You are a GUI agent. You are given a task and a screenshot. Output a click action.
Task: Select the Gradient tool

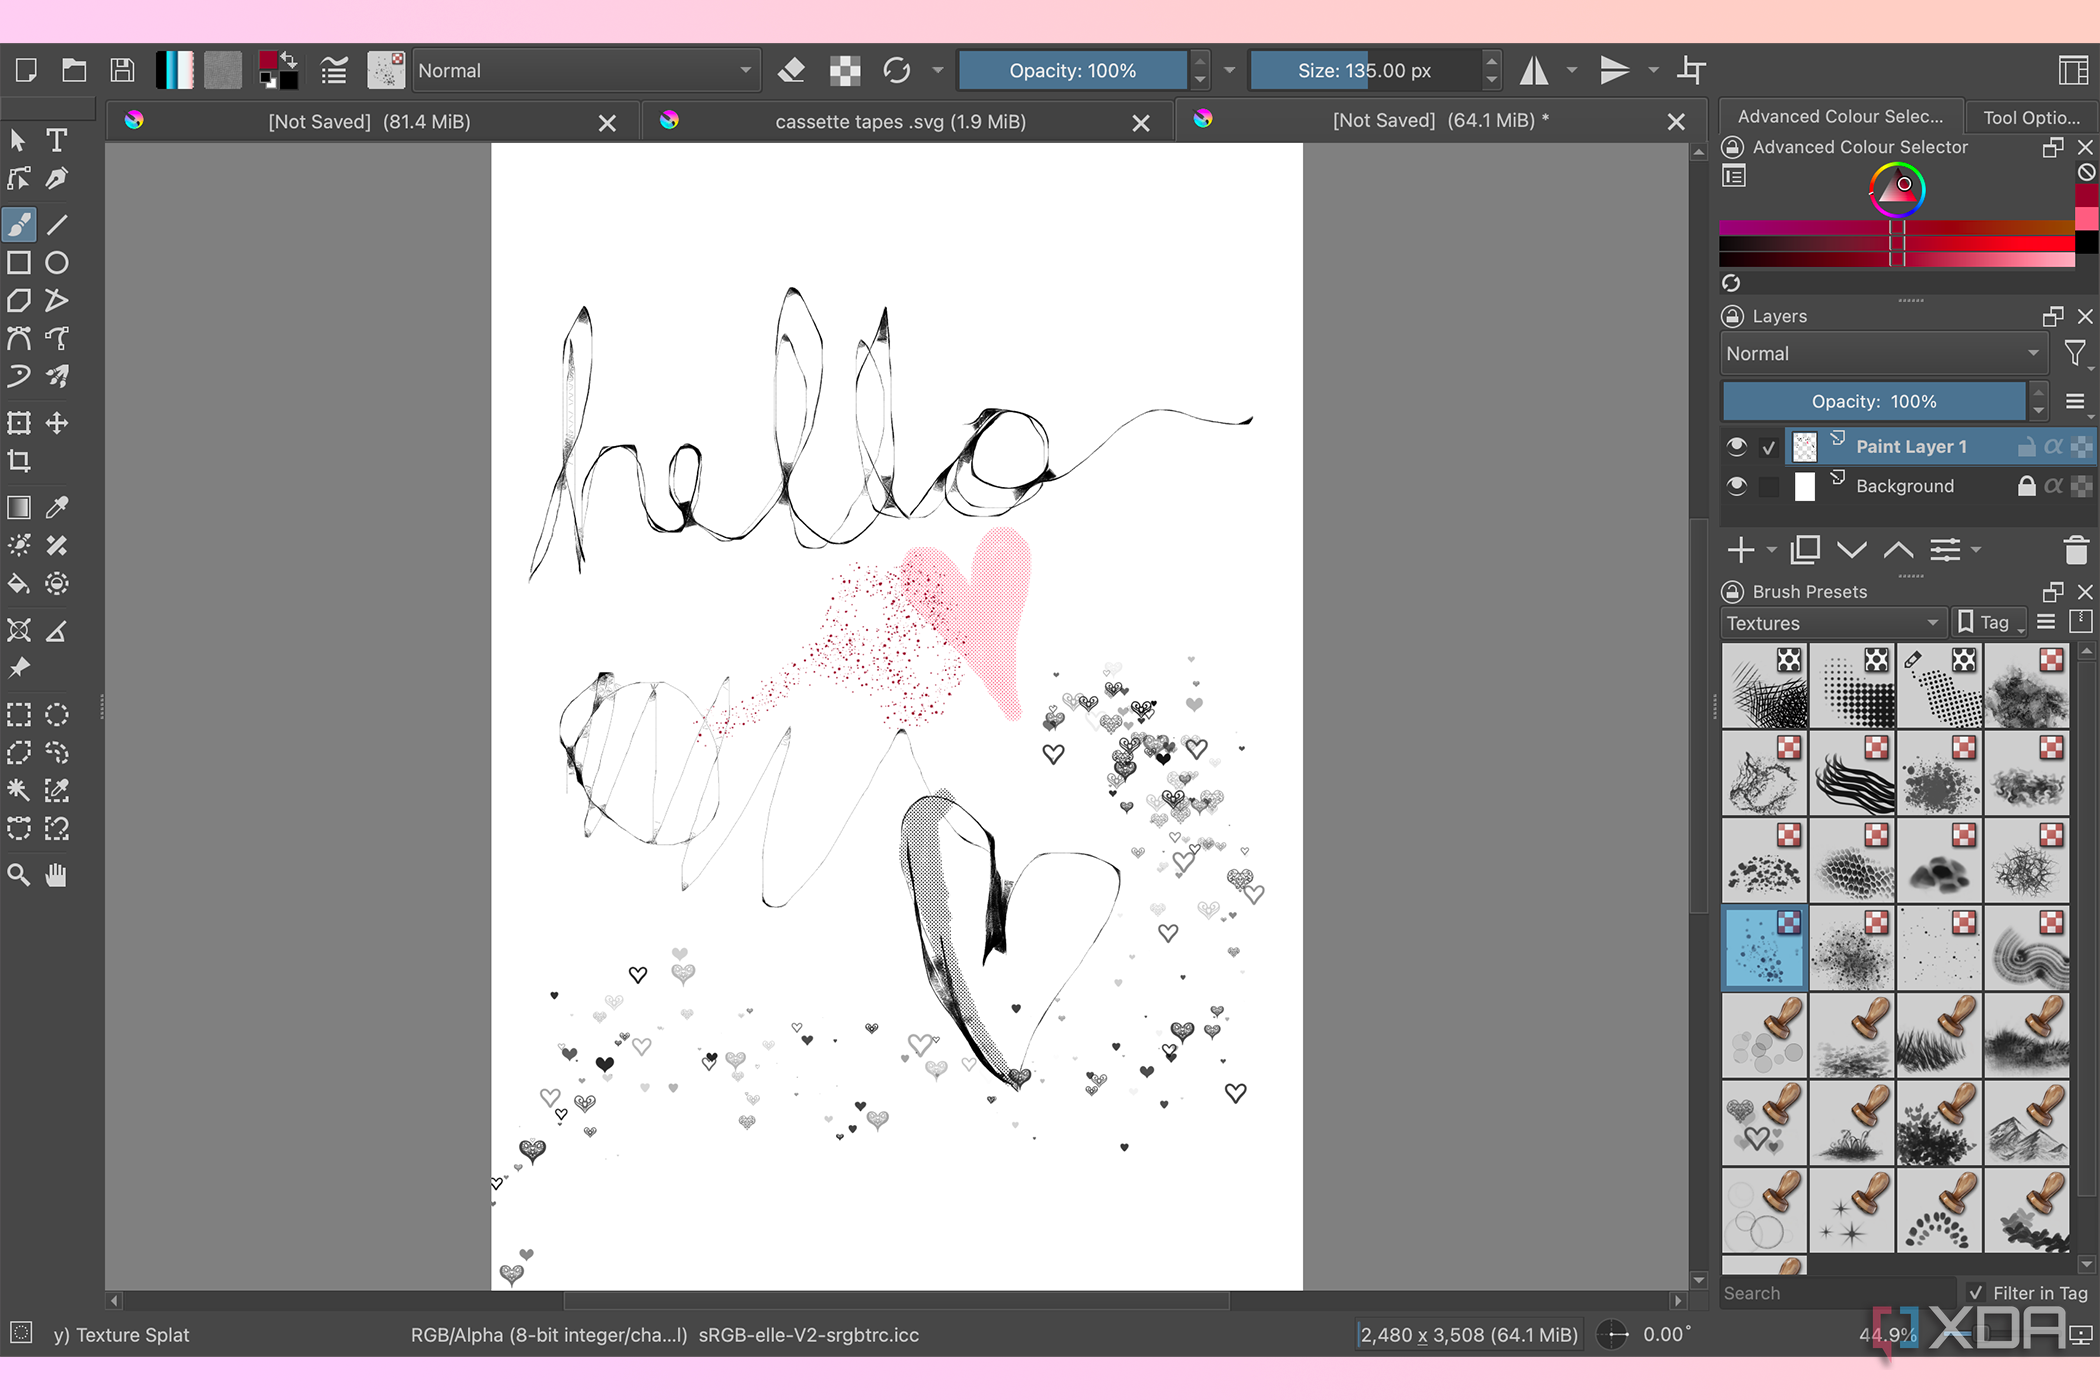pos(19,508)
